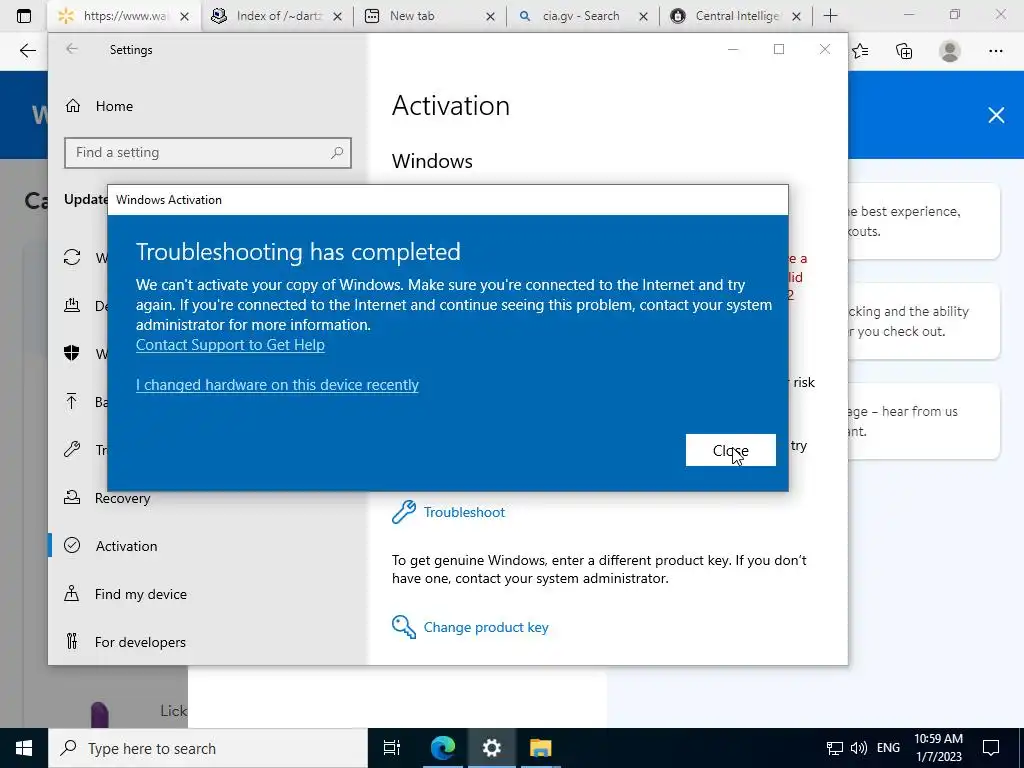
Task: Open Edge Collections icon
Action: point(904,51)
